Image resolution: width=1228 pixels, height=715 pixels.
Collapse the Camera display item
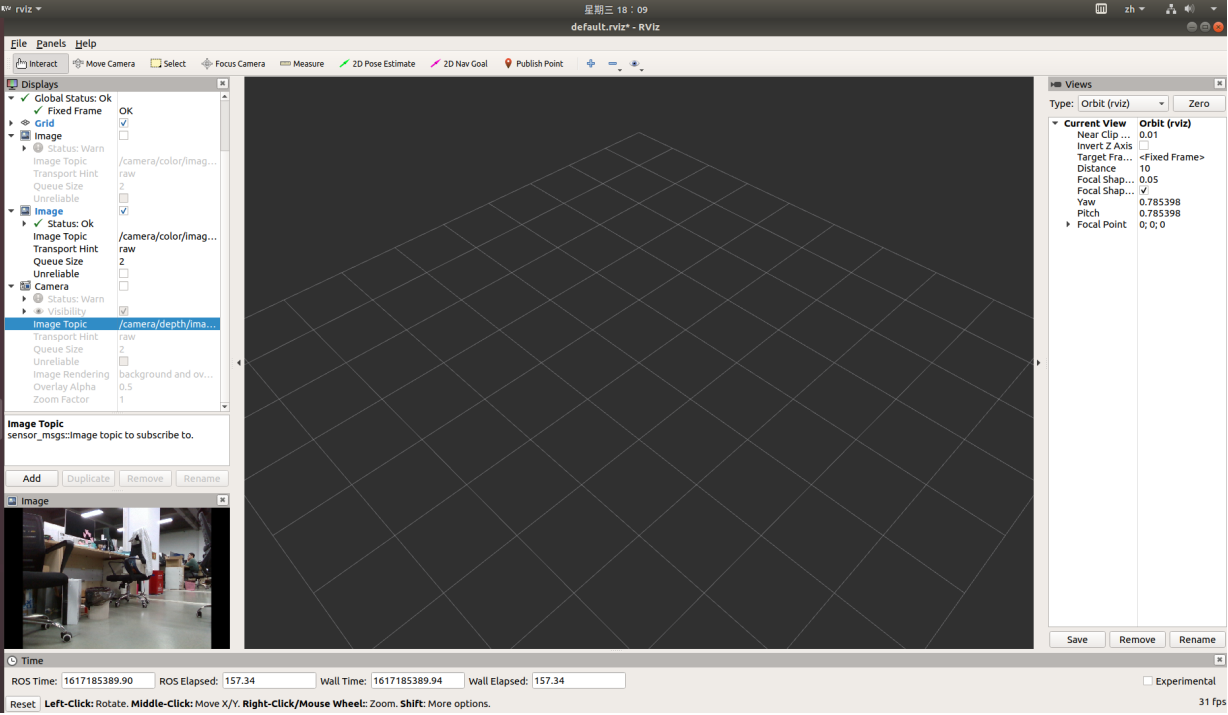point(11,287)
